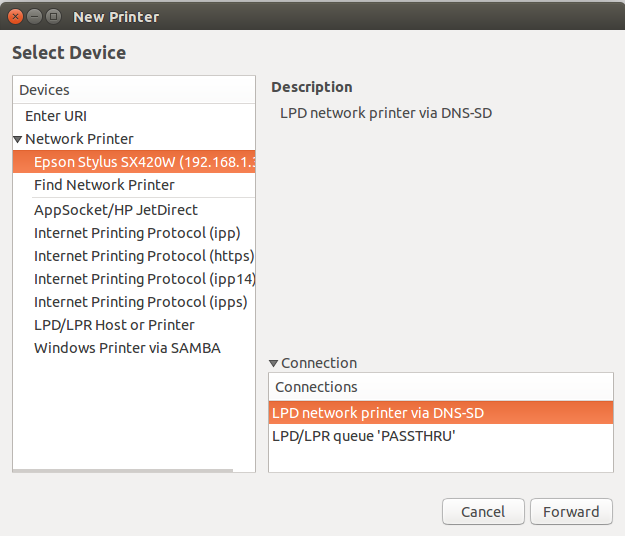Image resolution: width=625 pixels, height=536 pixels.
Task: Pick Internet Printing Protocol (https)
Action: [x=144, y=256]
